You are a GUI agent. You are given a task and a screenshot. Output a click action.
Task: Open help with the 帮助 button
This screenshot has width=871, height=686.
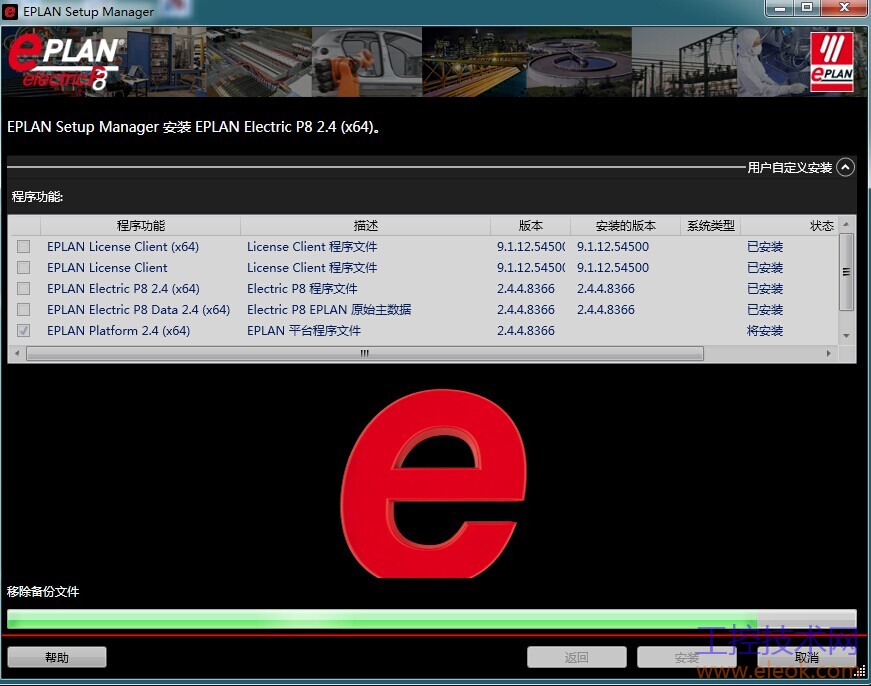pos(57,658)
